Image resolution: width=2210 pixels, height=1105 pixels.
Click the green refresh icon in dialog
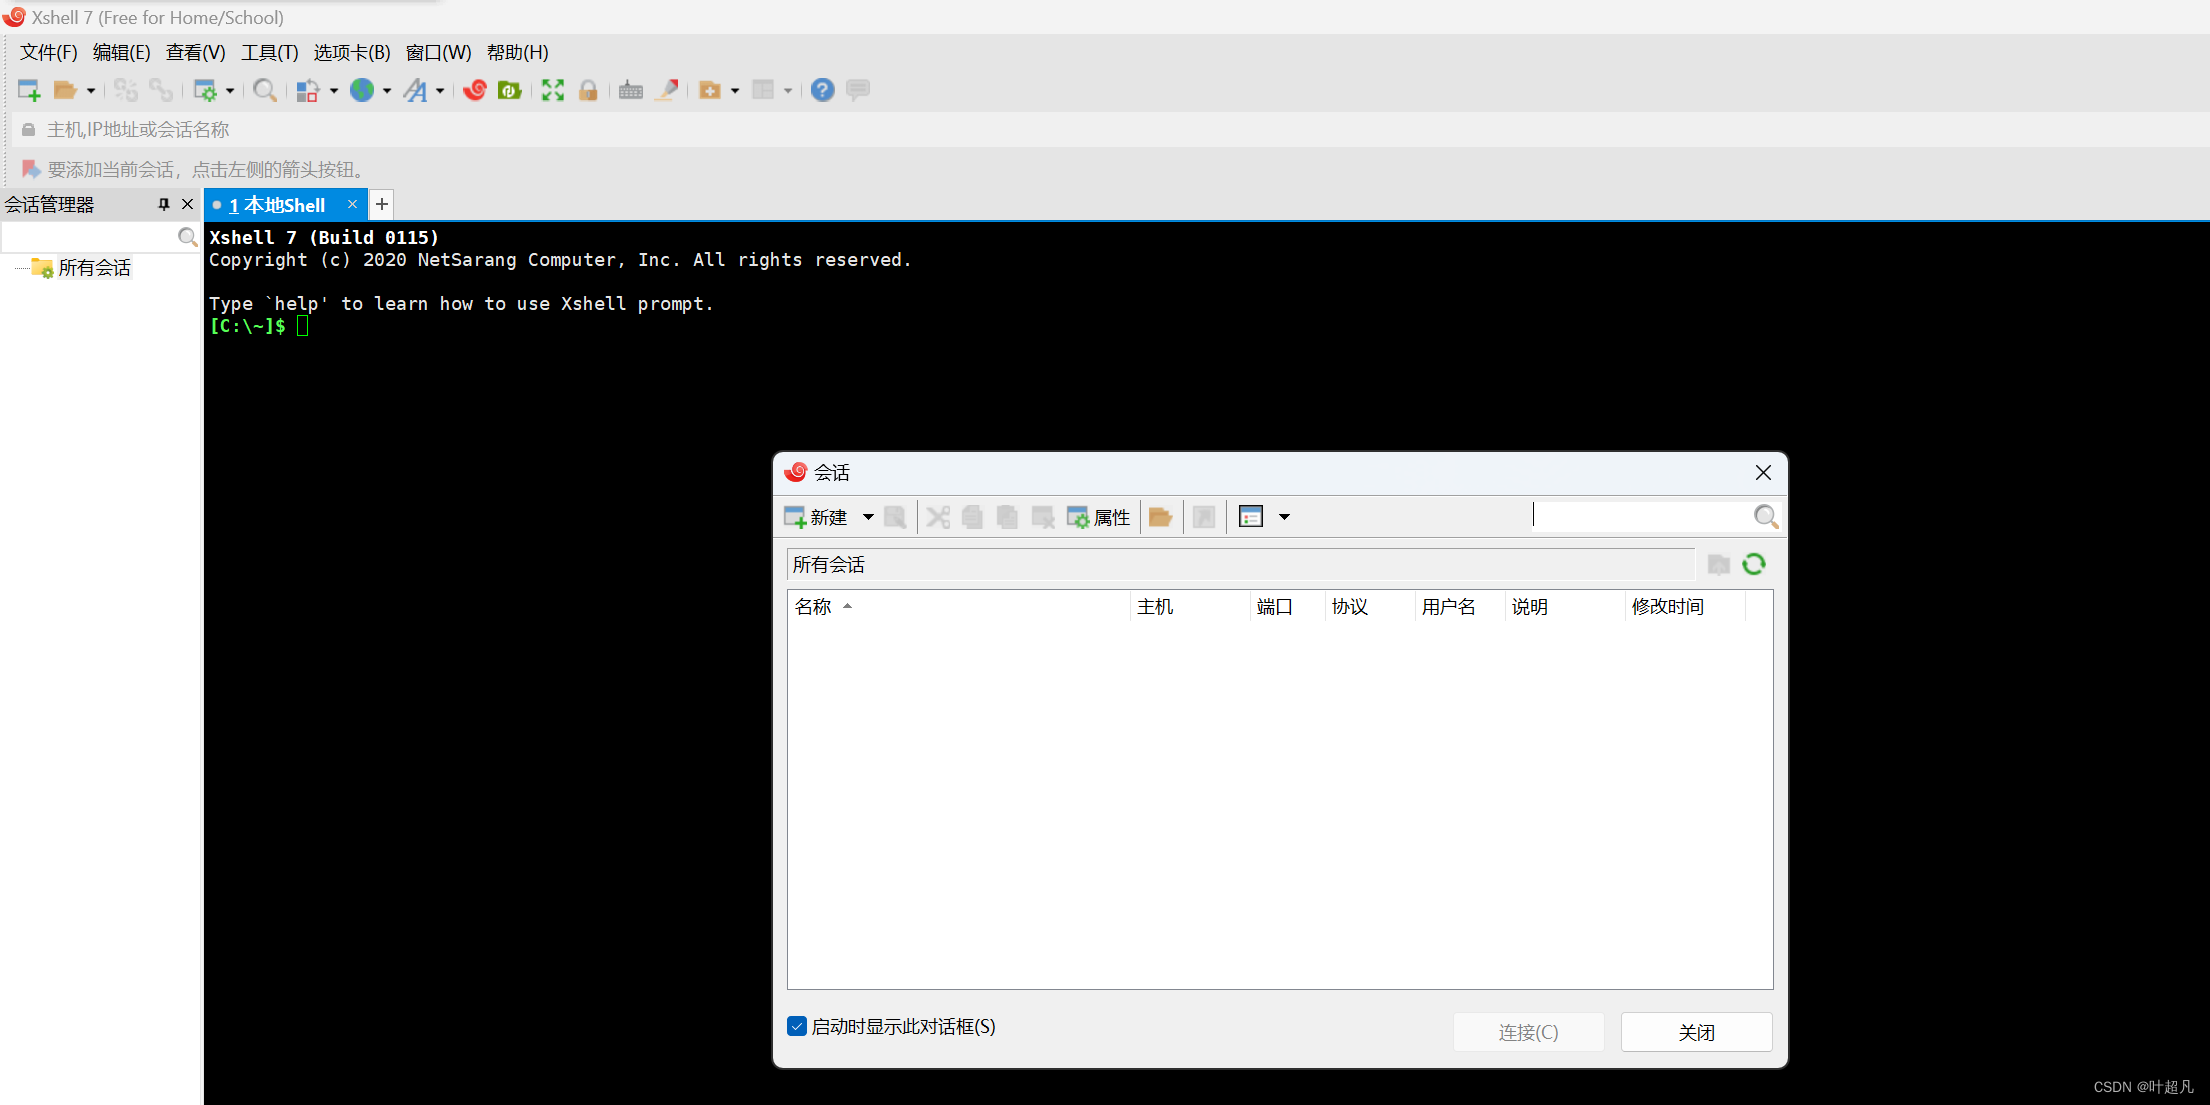click(1754, 564)
